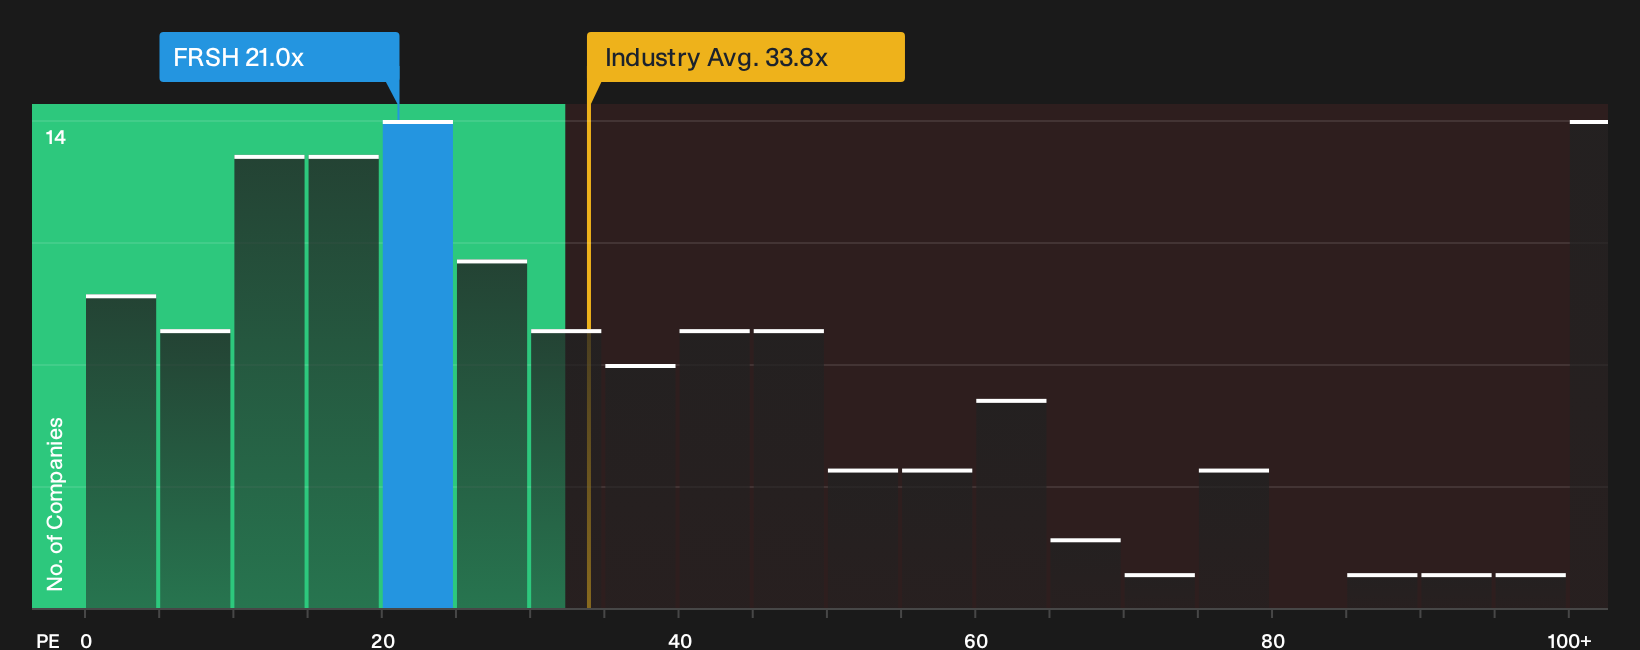The height and width of the screenshot is (650, 1640).
Task: Select the blue highlighted FRSH histogram bar
Action: pos(418,365)
